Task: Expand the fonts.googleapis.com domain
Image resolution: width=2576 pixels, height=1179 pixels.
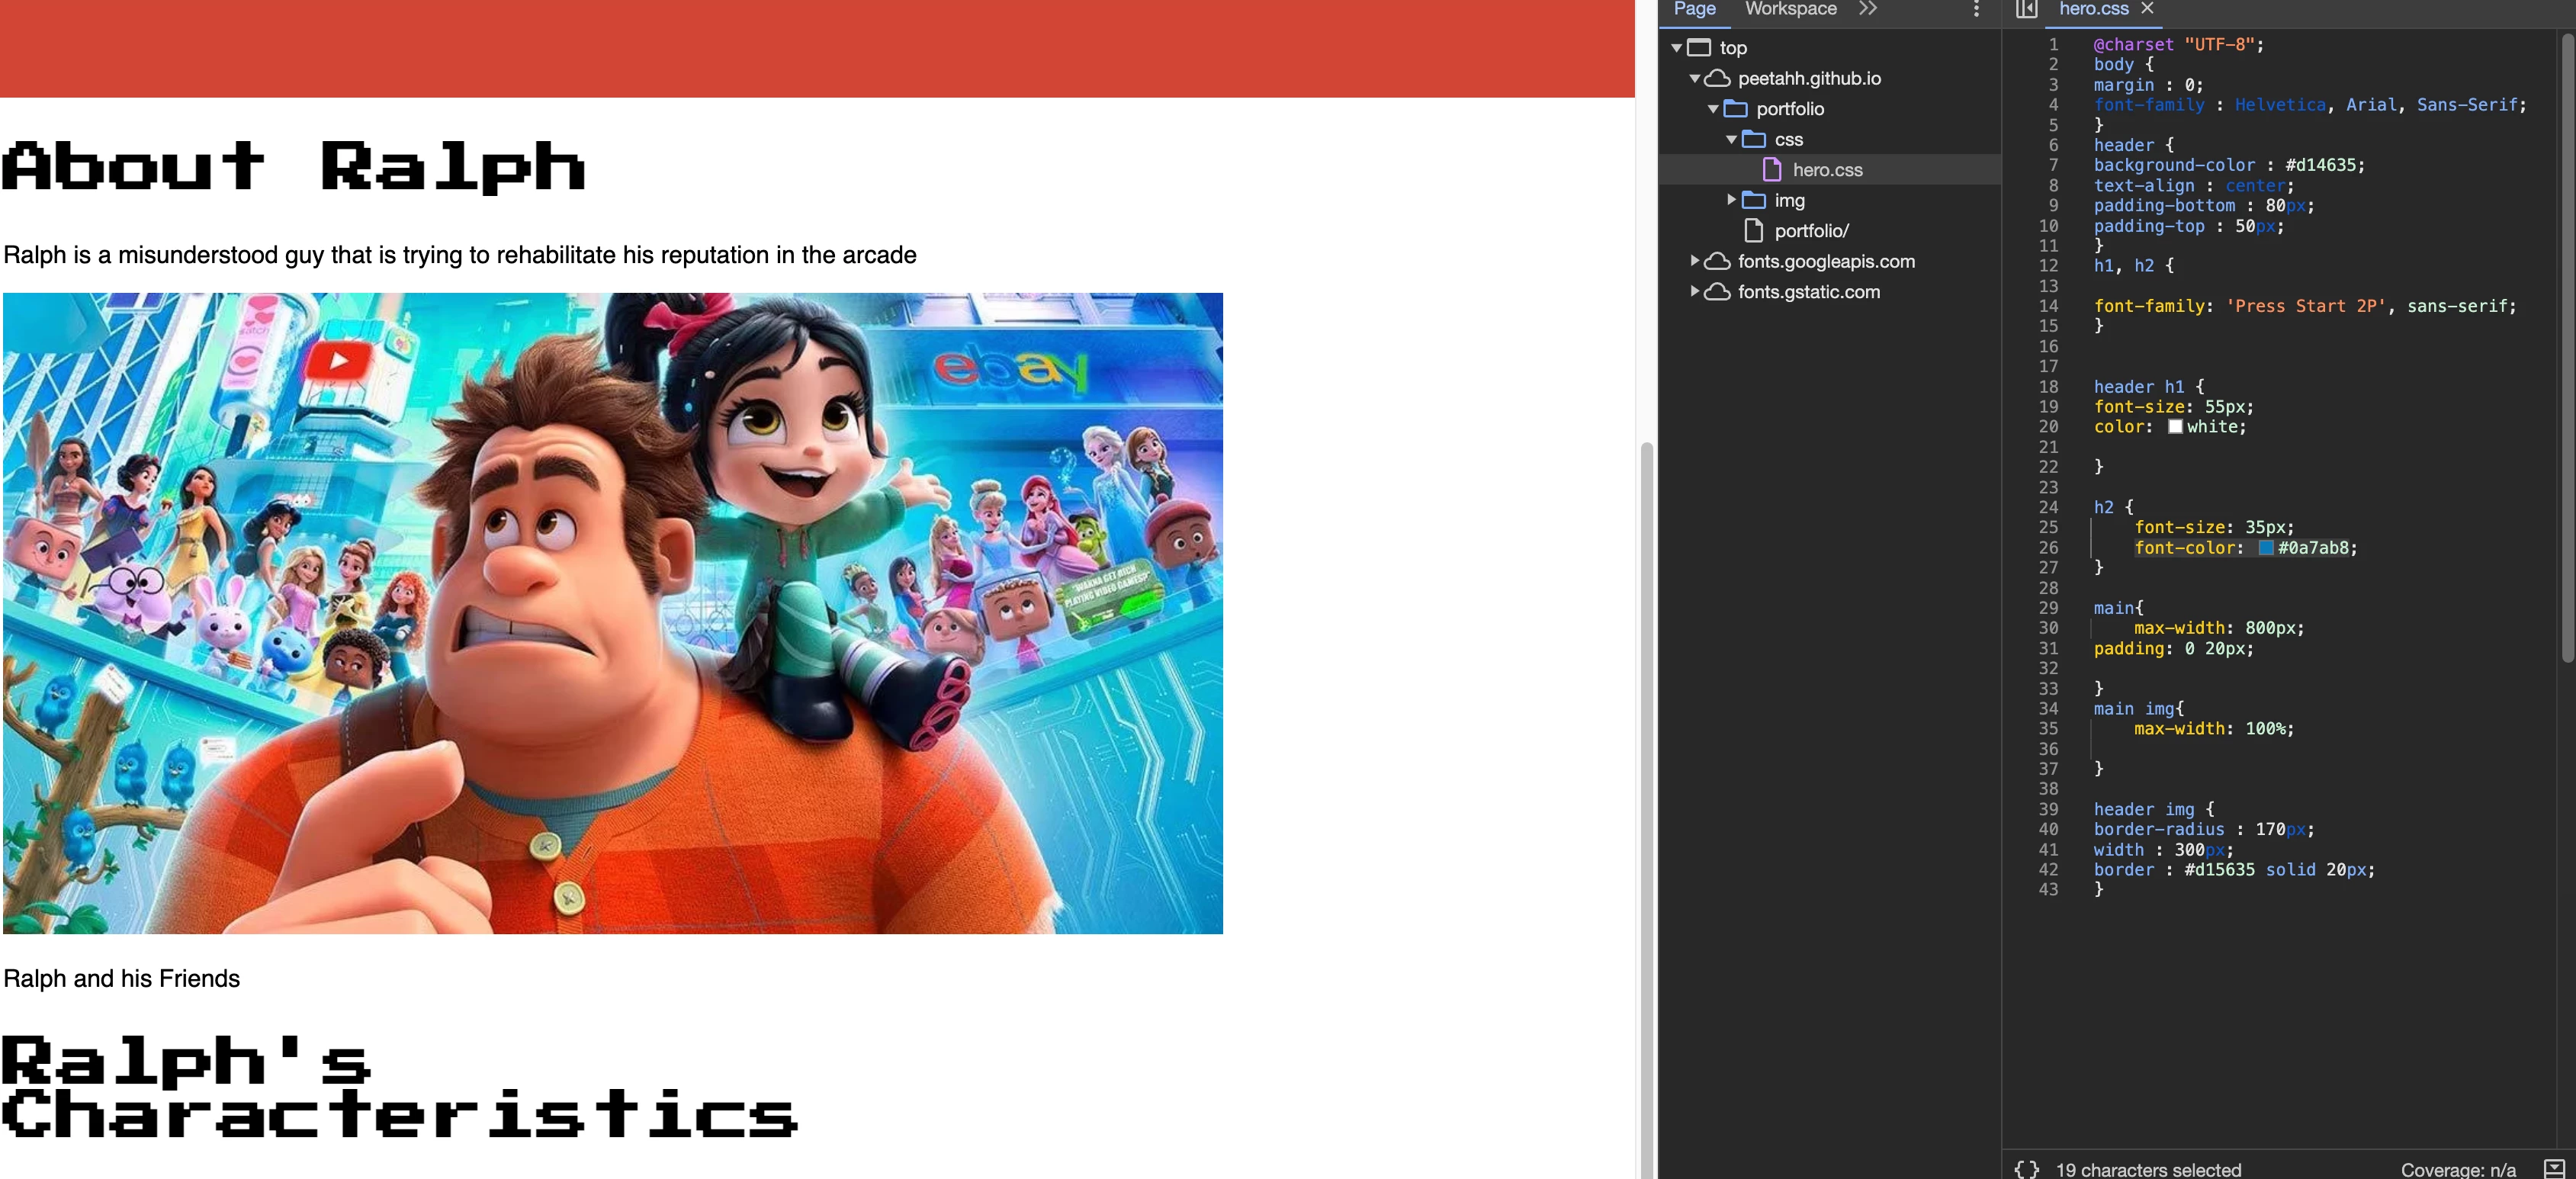Action: [1694, 261]
